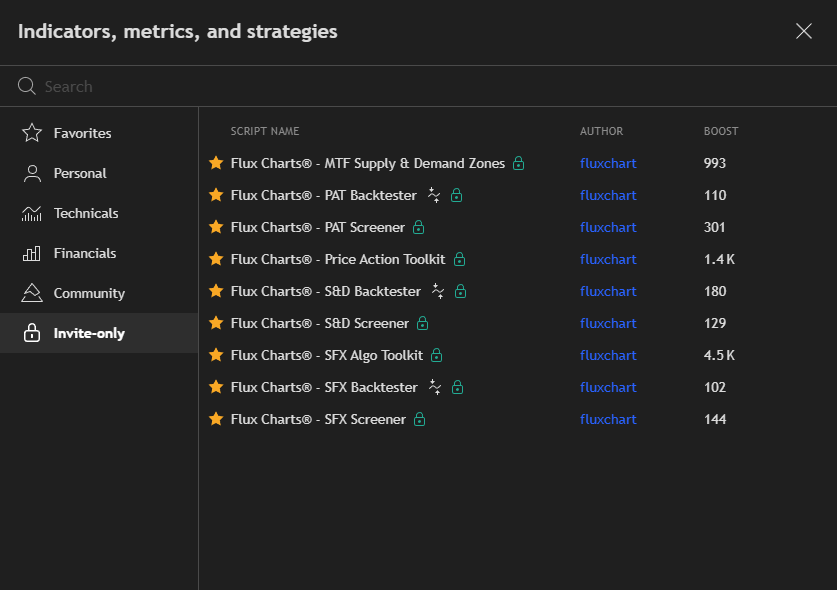The image size is (837, 590).
Task: Open fluxchart author link on Price Action Toolkit row
Action: (x=608, y=259)
